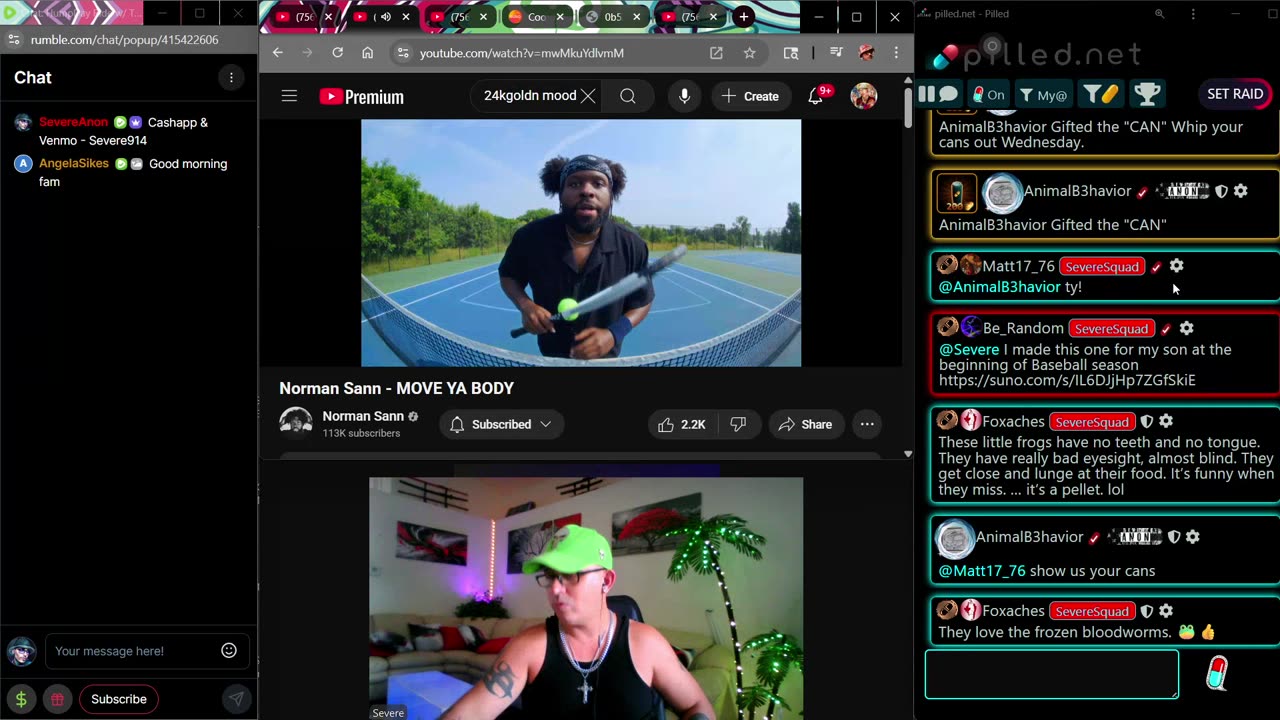
Task: Reload the YouTube page in the browser
Action: (x=337, y=53)
